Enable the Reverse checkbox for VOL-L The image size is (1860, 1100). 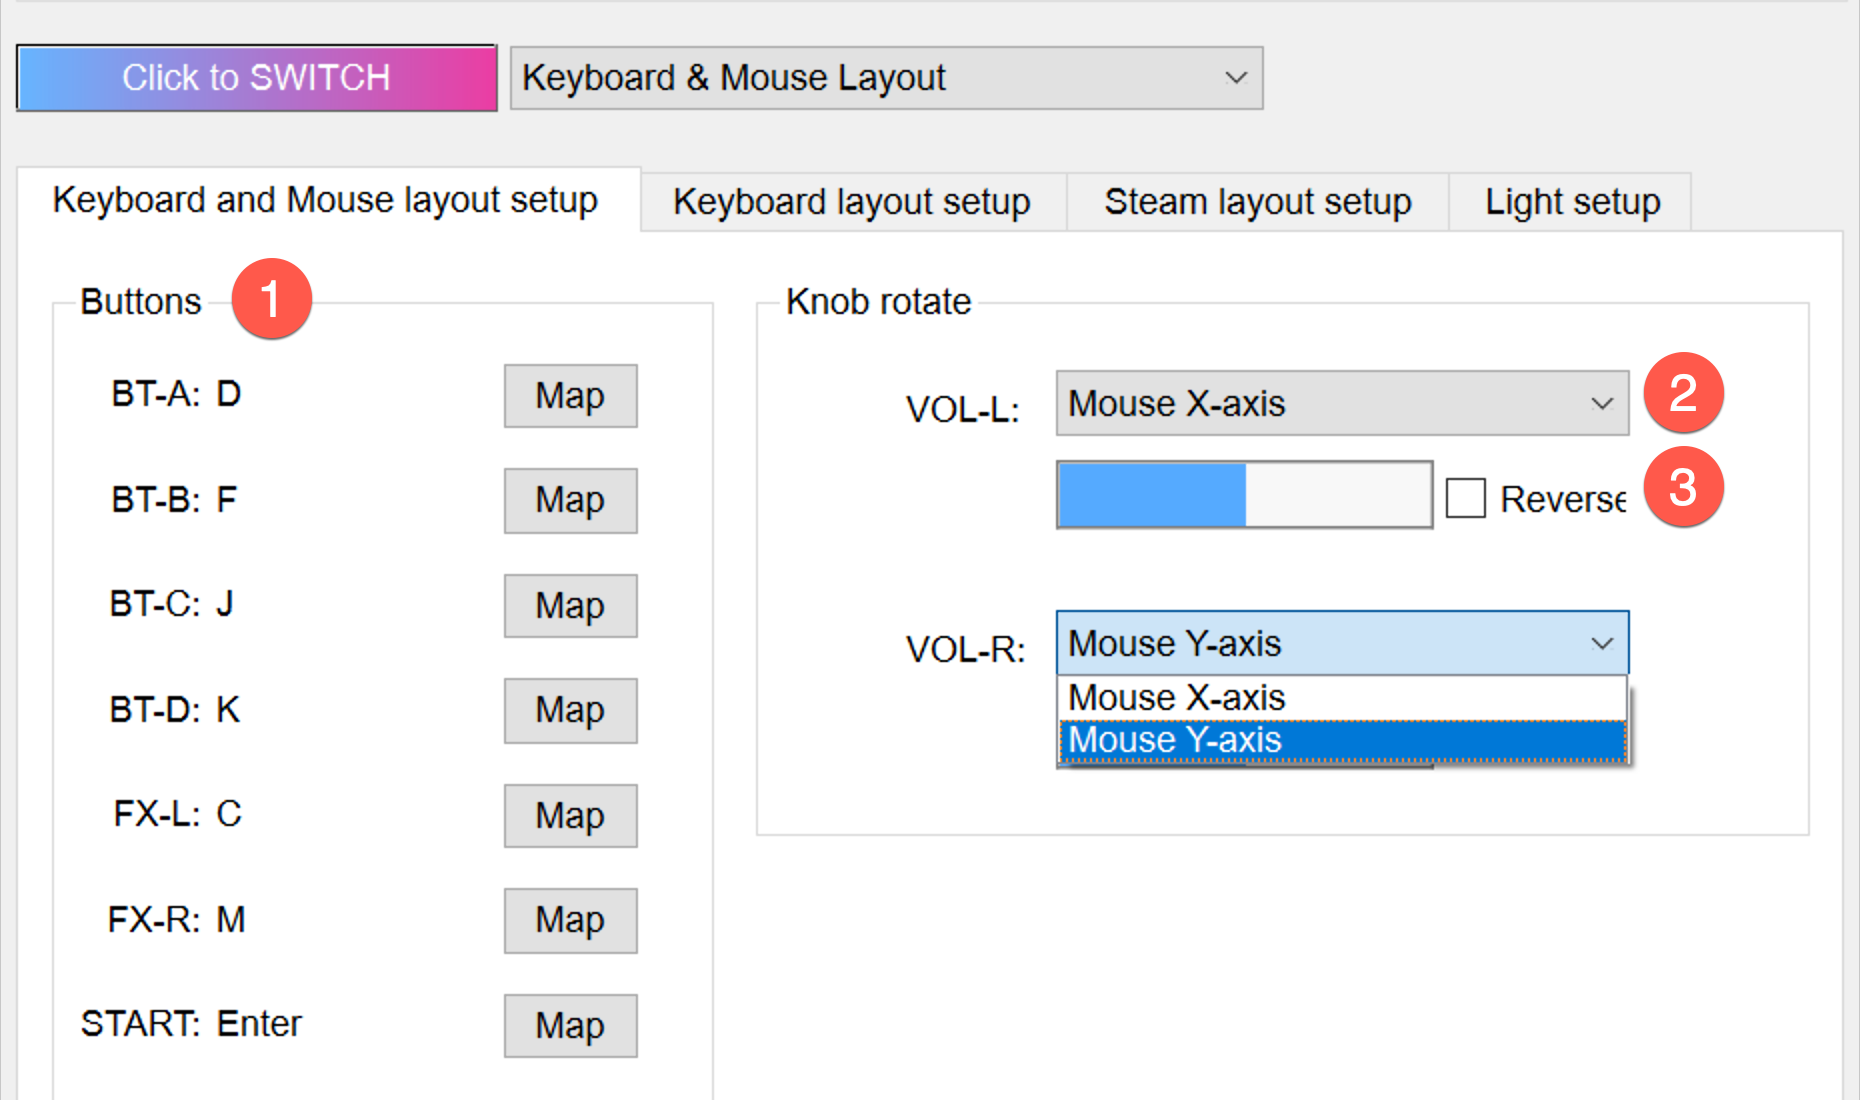[x=1466, y=498]
